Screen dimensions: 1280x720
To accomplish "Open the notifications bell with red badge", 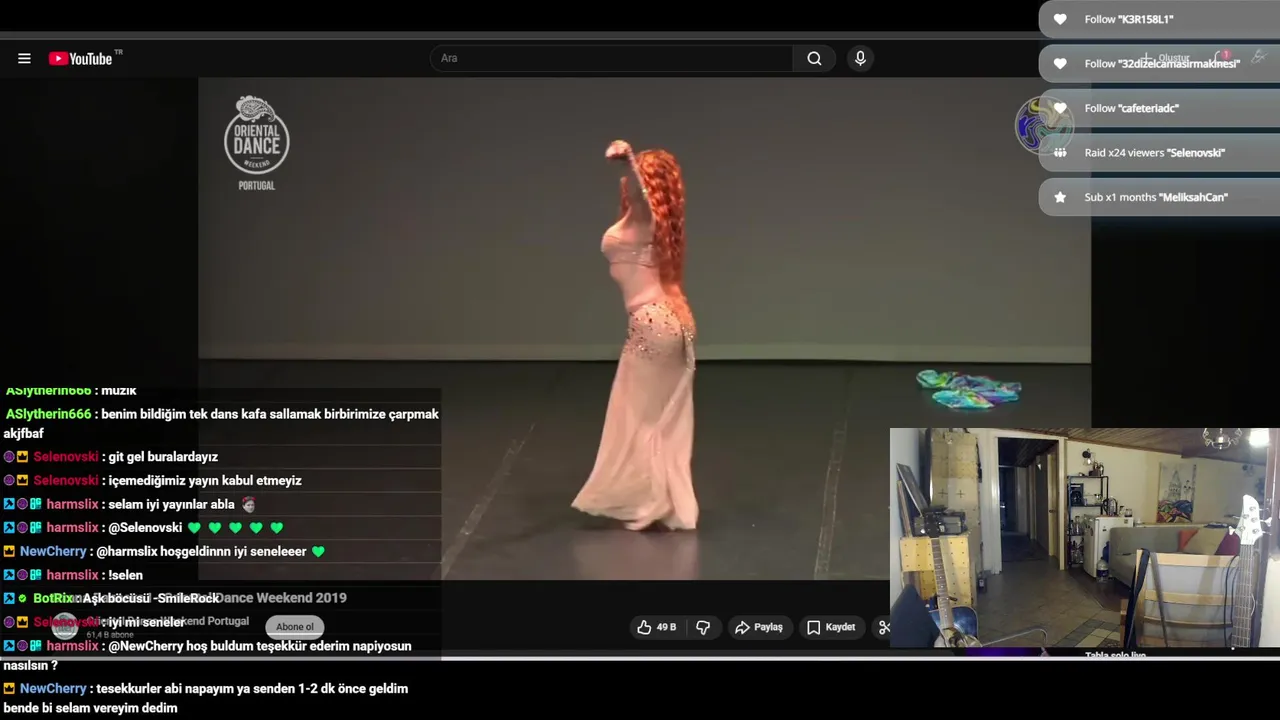I will click(x=1222, y=57).
